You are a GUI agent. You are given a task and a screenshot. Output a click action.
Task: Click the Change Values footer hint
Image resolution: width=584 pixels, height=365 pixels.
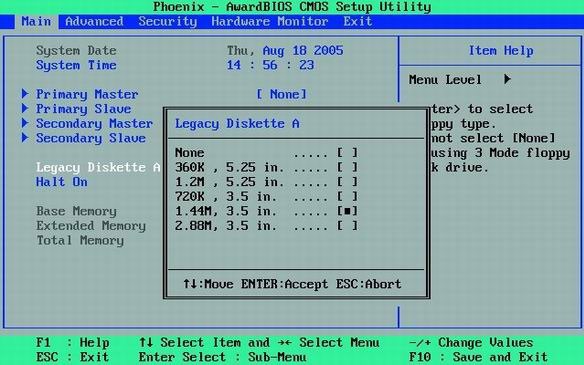pyautogui.click(x=471, y=342)
